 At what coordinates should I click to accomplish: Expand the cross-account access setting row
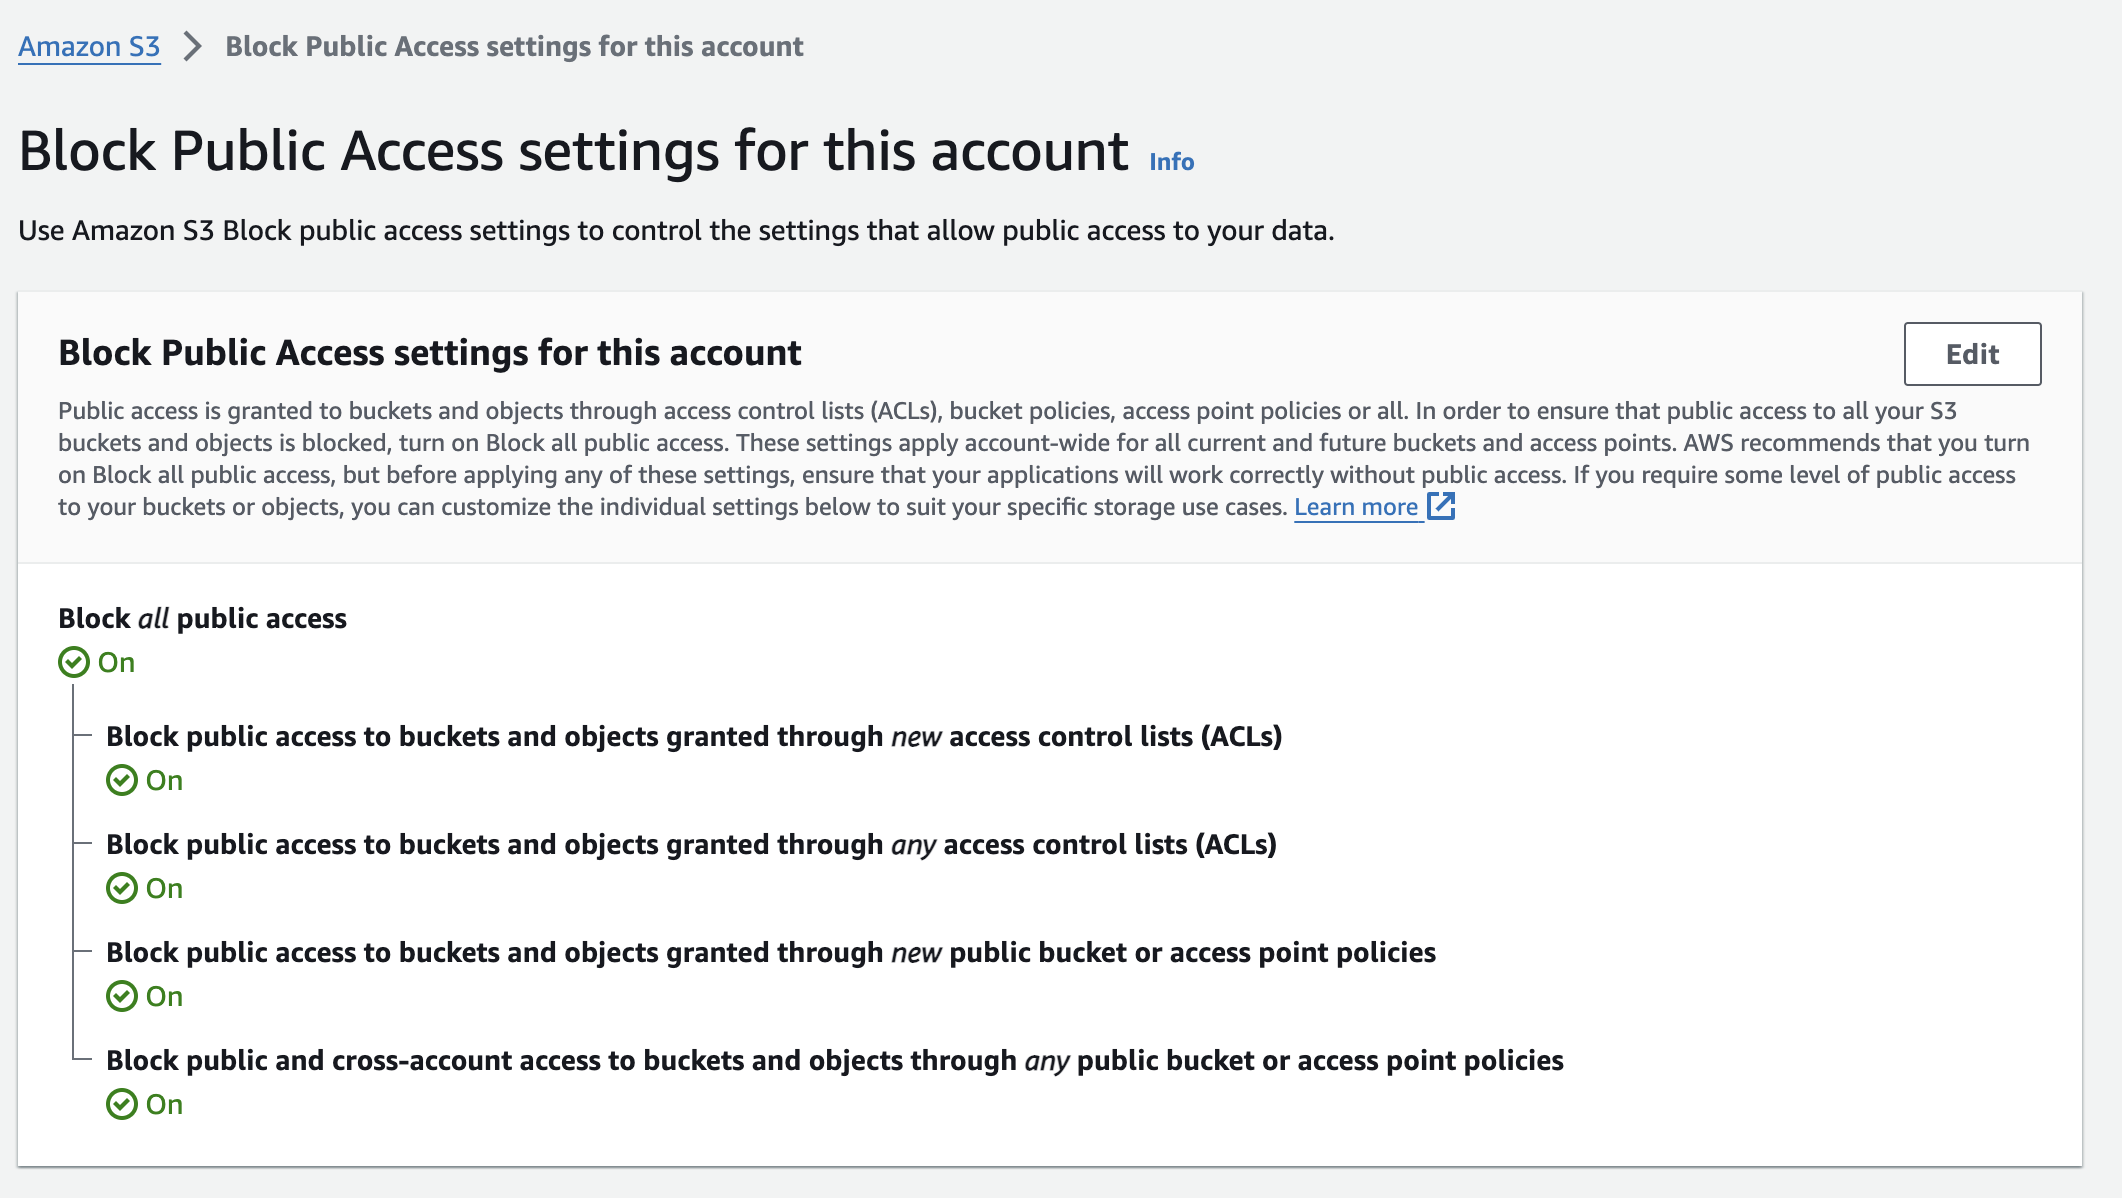click(834, 1060)
